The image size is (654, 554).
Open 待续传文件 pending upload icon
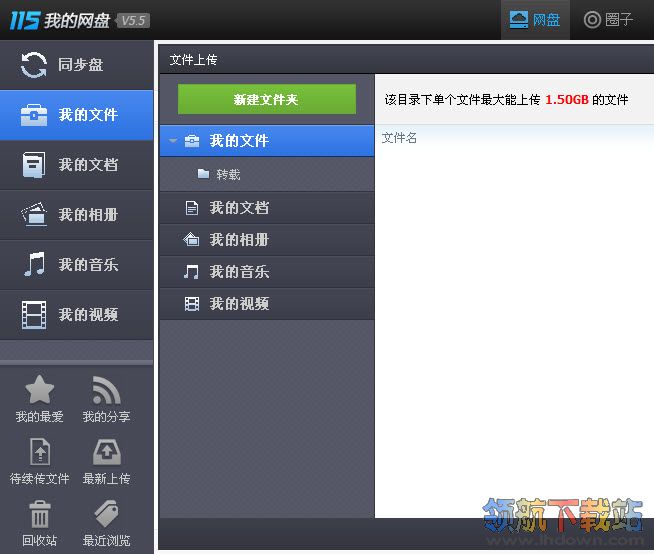(40, 451)
